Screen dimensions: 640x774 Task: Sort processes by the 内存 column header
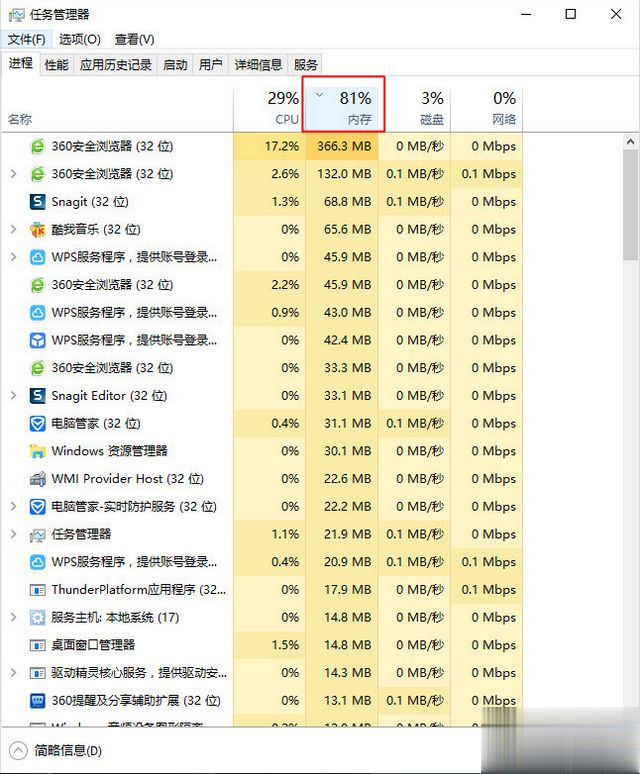[x=342, y=108]
